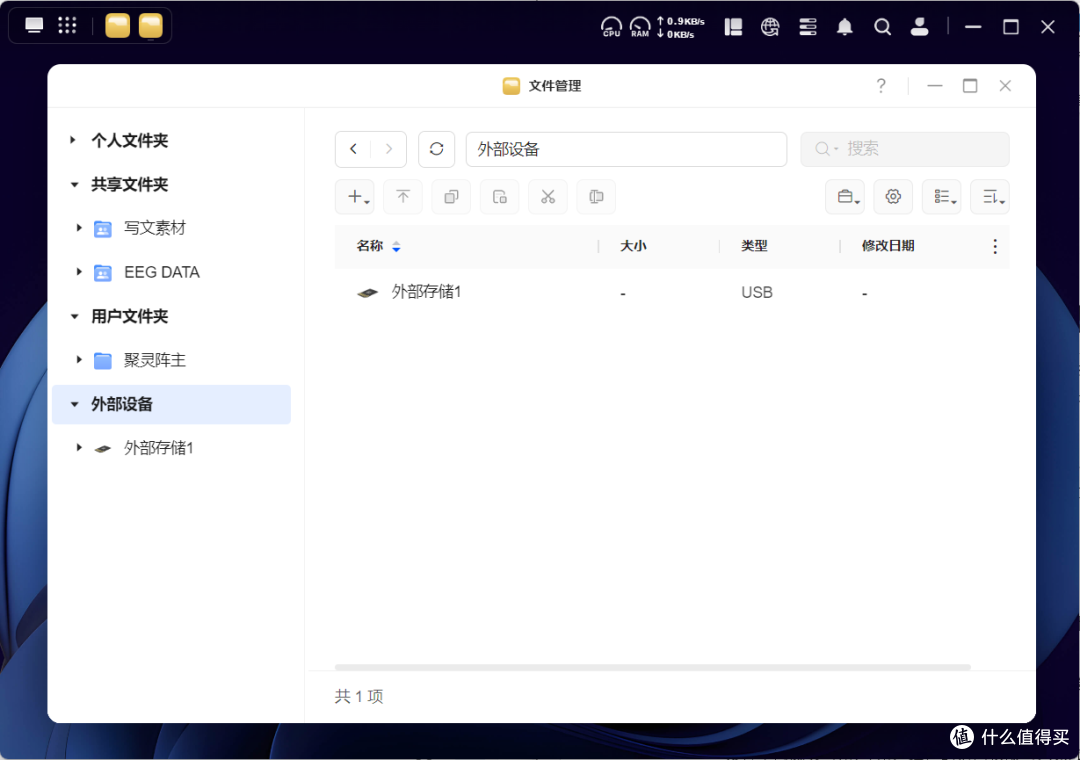This screenshot has width=1080, height=760.
Task: Open 写文素材 shared folder
Action: click(x=155, y=228)
